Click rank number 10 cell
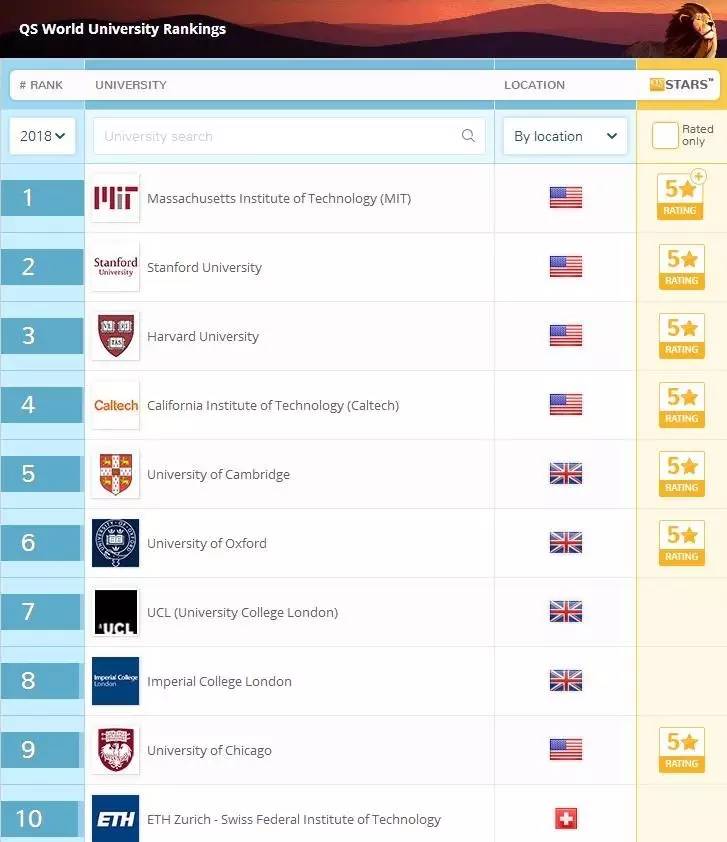Viewport: 727px width, 842px height. coord(40,818)
